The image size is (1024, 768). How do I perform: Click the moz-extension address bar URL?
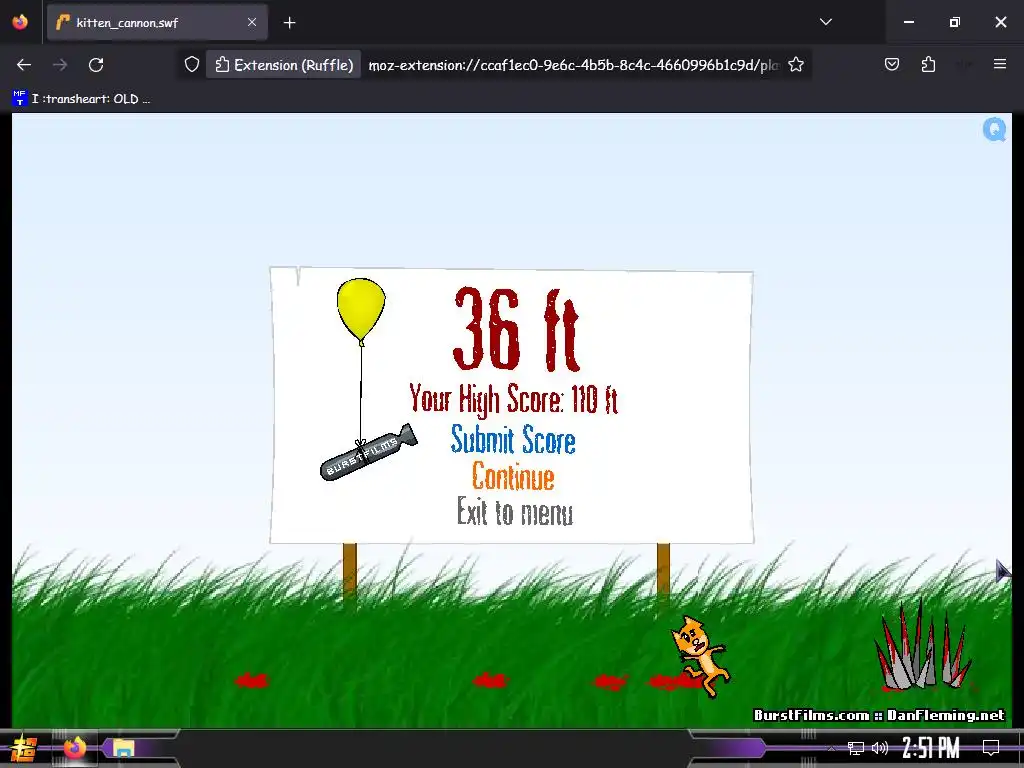(x=573, y=65)
